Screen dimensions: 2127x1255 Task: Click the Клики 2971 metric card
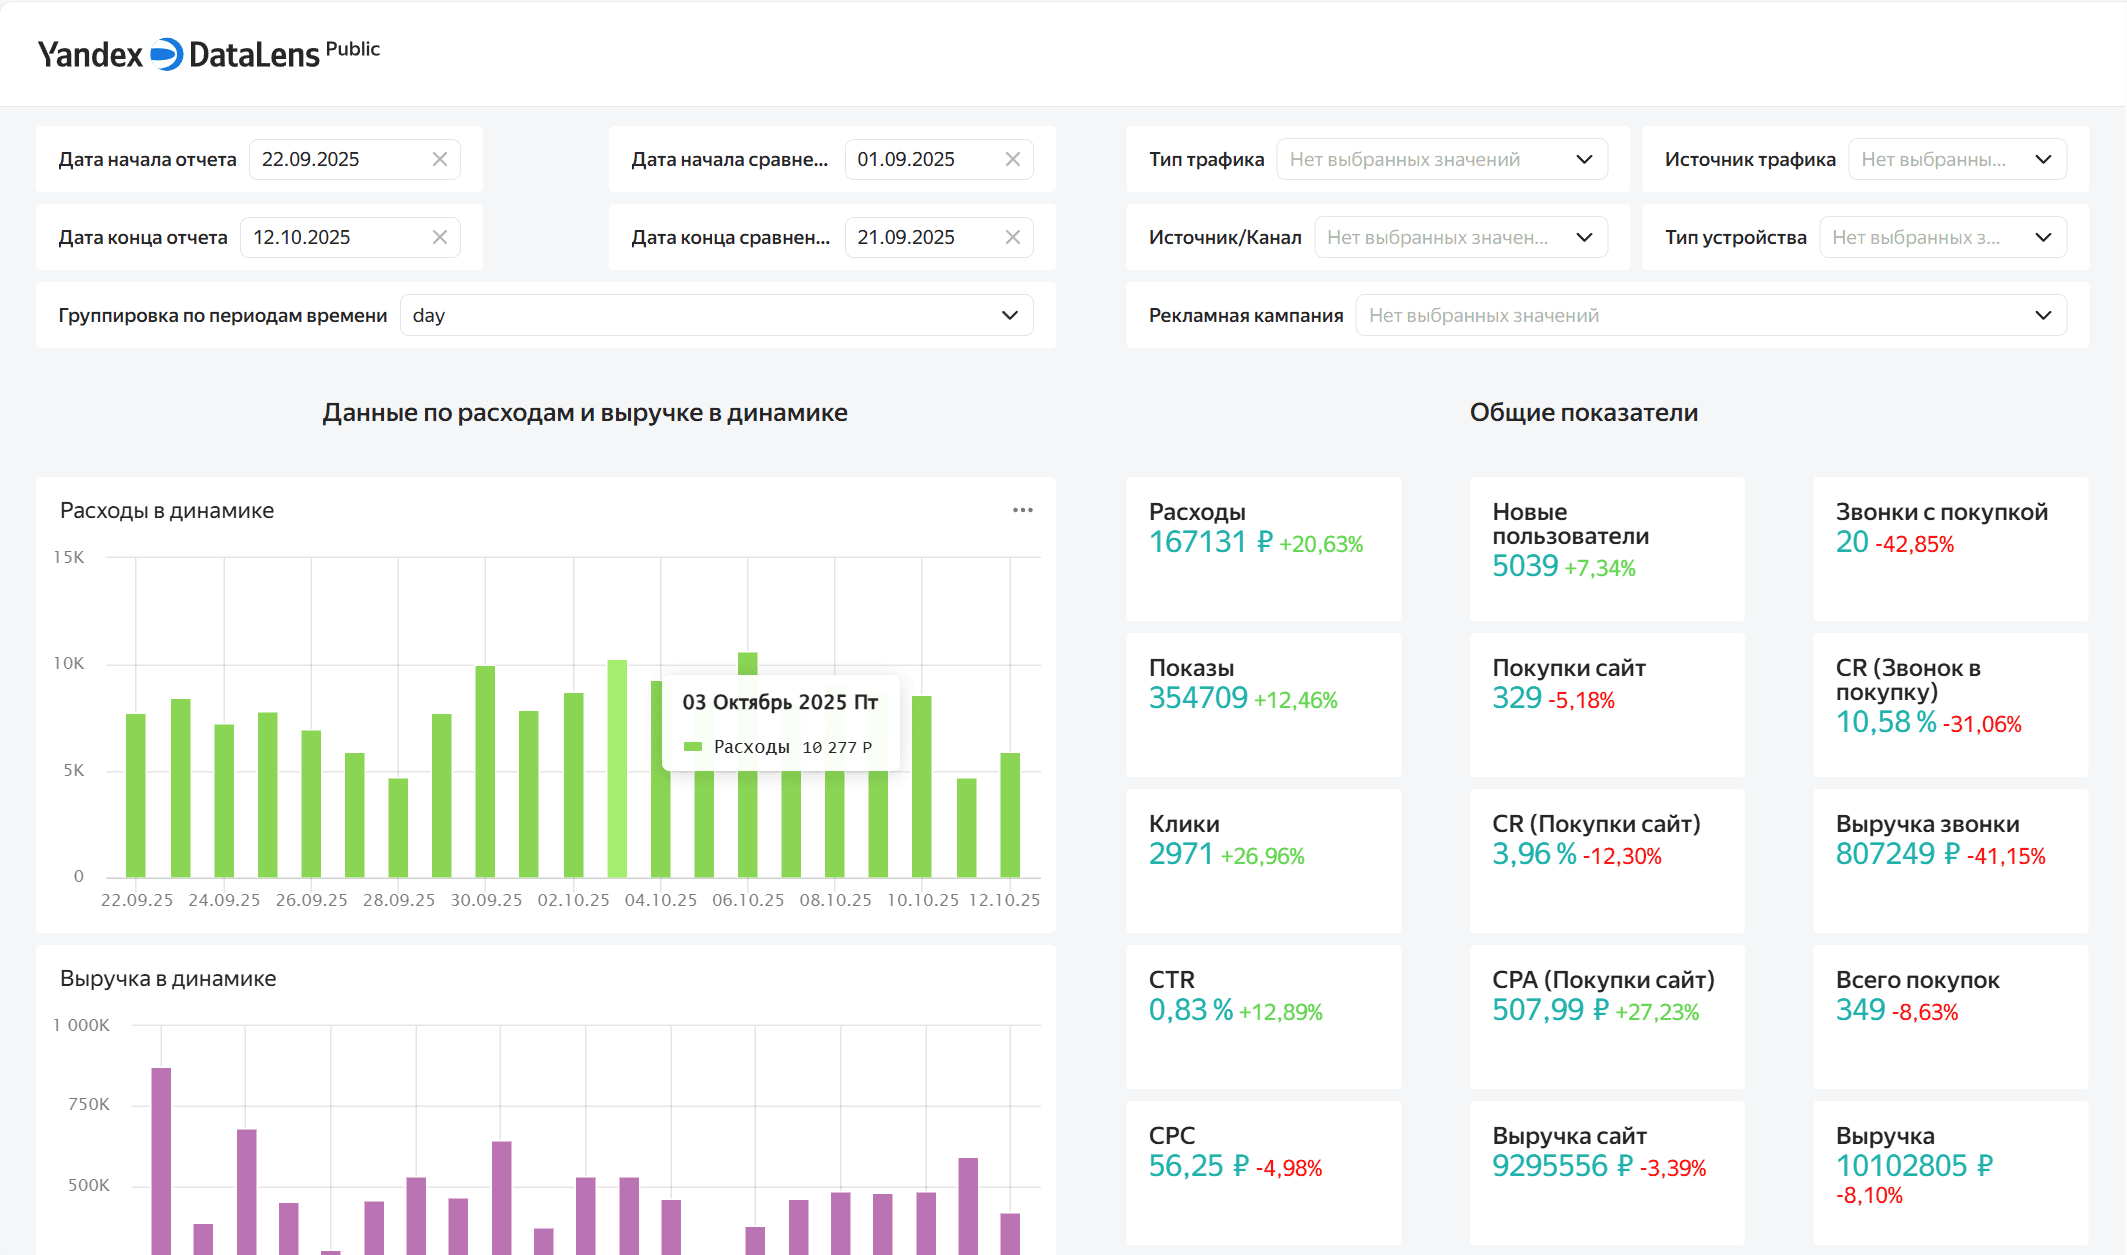pos(1263,860)
